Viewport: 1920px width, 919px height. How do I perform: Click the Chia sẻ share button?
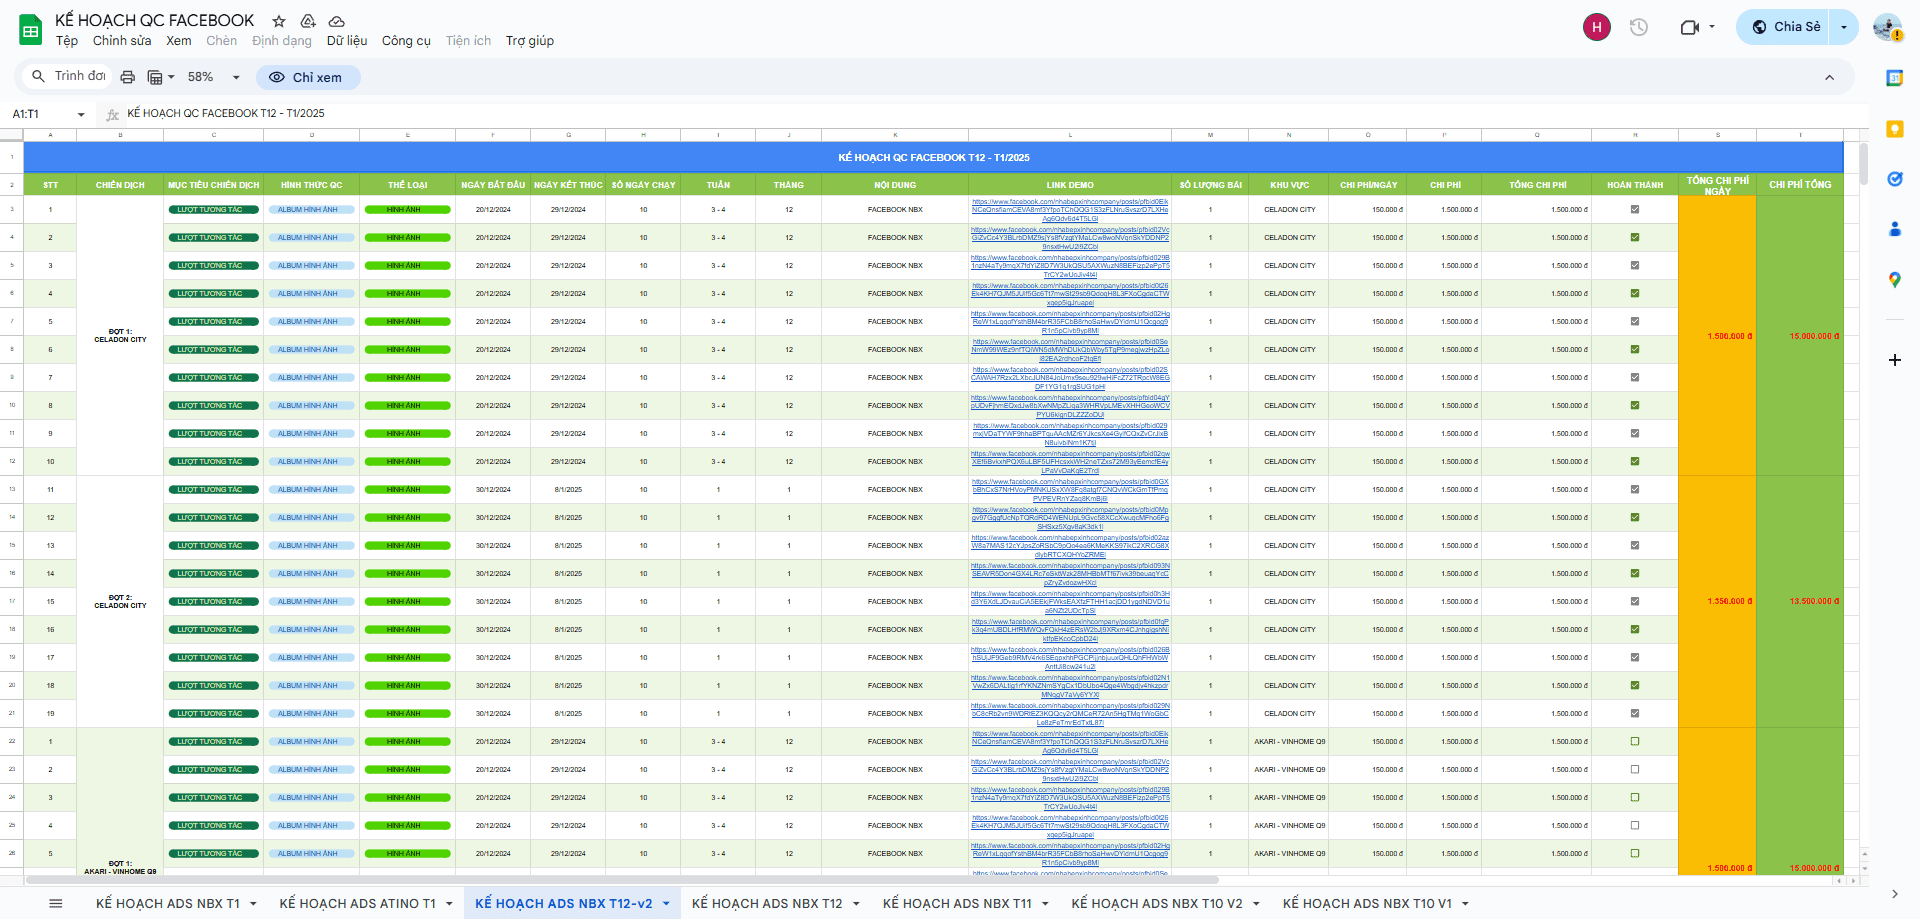pos(1786,27)
